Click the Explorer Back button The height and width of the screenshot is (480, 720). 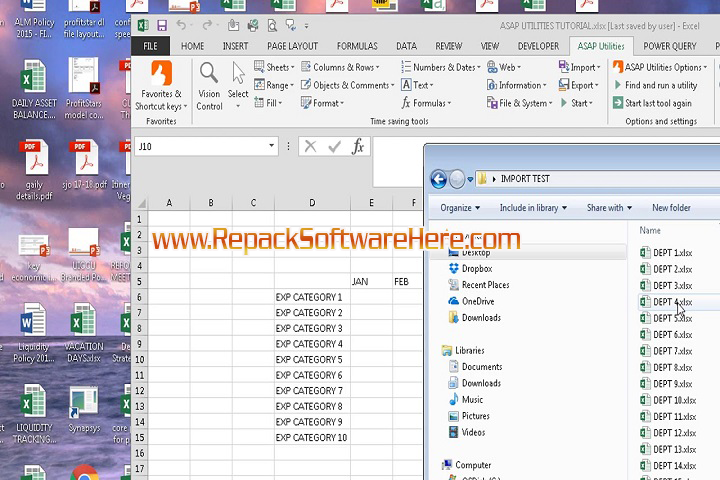(439, 179)
